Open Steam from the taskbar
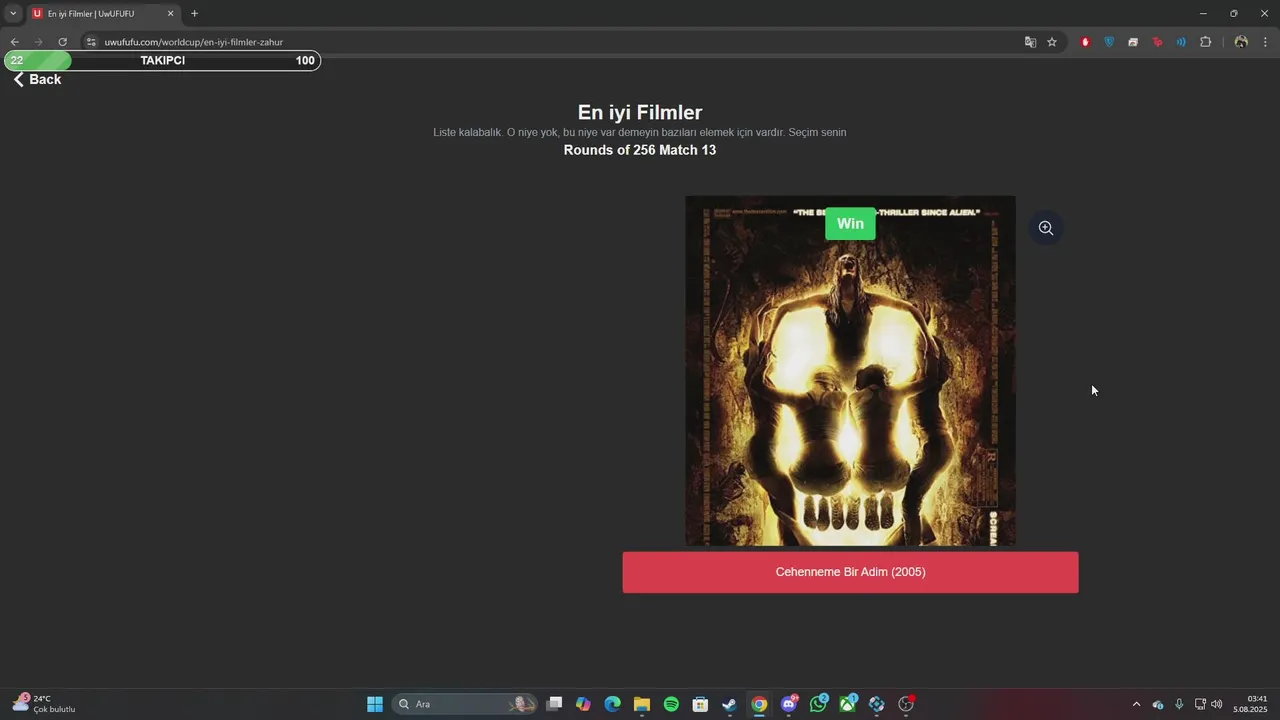The height and width of the screenshot is (720, 1280). point(730,704)
